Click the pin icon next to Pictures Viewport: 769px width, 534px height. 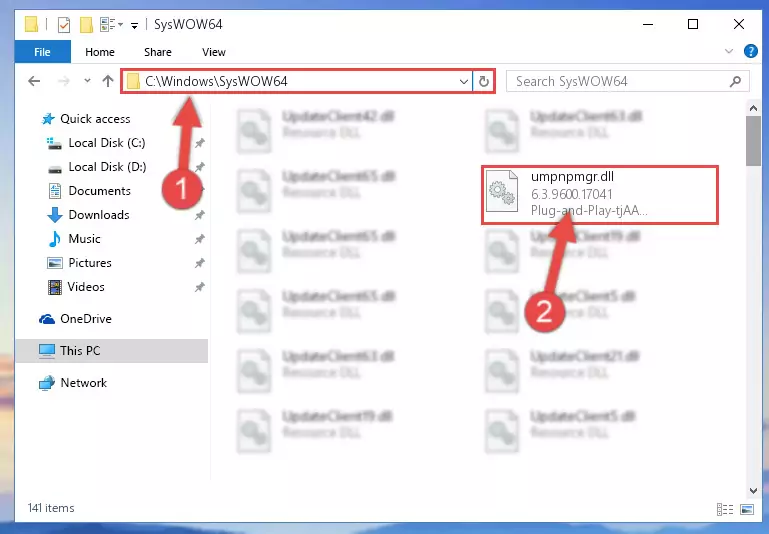[200, 263]
